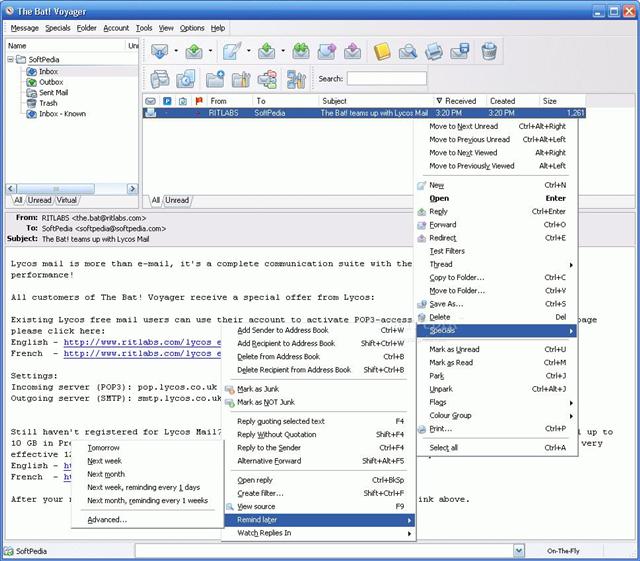
Task: Click the trash can delete icon
Action: coord(489,51)
